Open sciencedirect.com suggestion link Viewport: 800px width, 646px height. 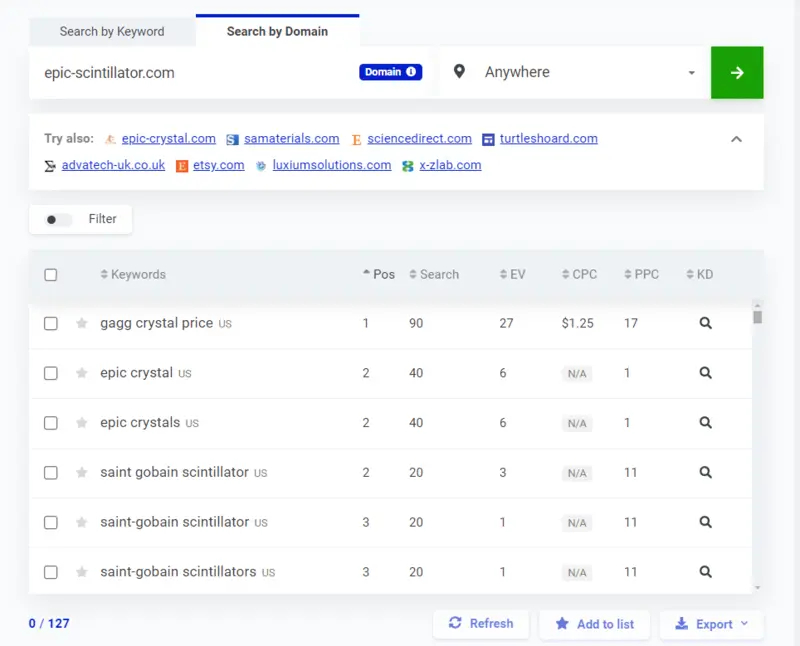[419, 139]
